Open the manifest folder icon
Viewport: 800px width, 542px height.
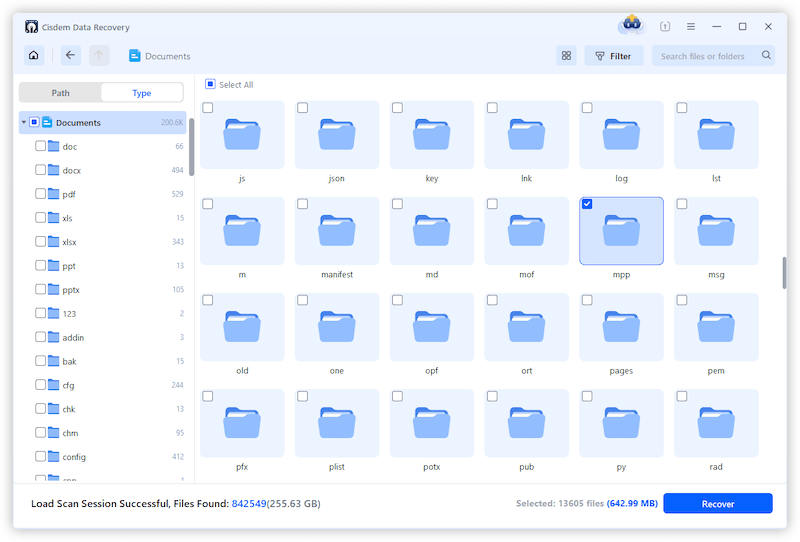tap(337, 231)
